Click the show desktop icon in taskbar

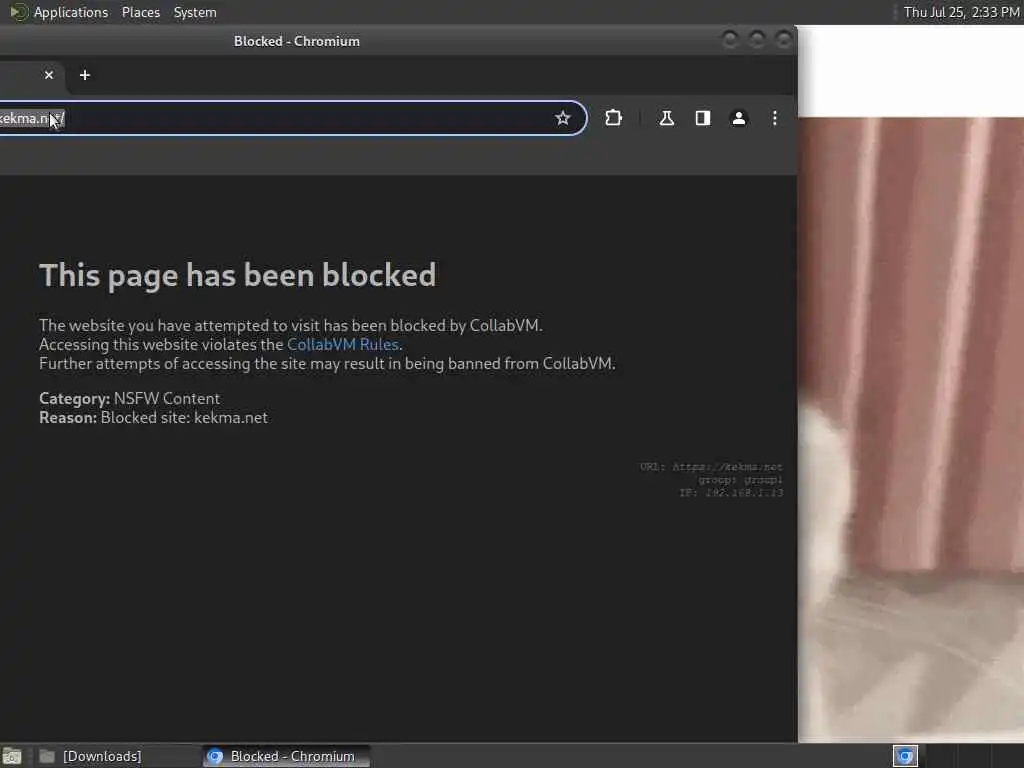click(x=12, y=756)
